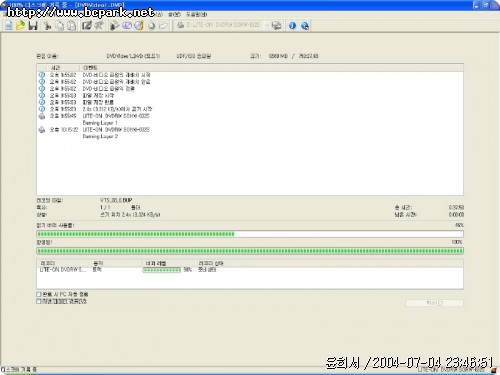This screenshot has height=375, width=500.
Task: Click the Choose recorder icon beside the drive list
Action: [276, 26]
